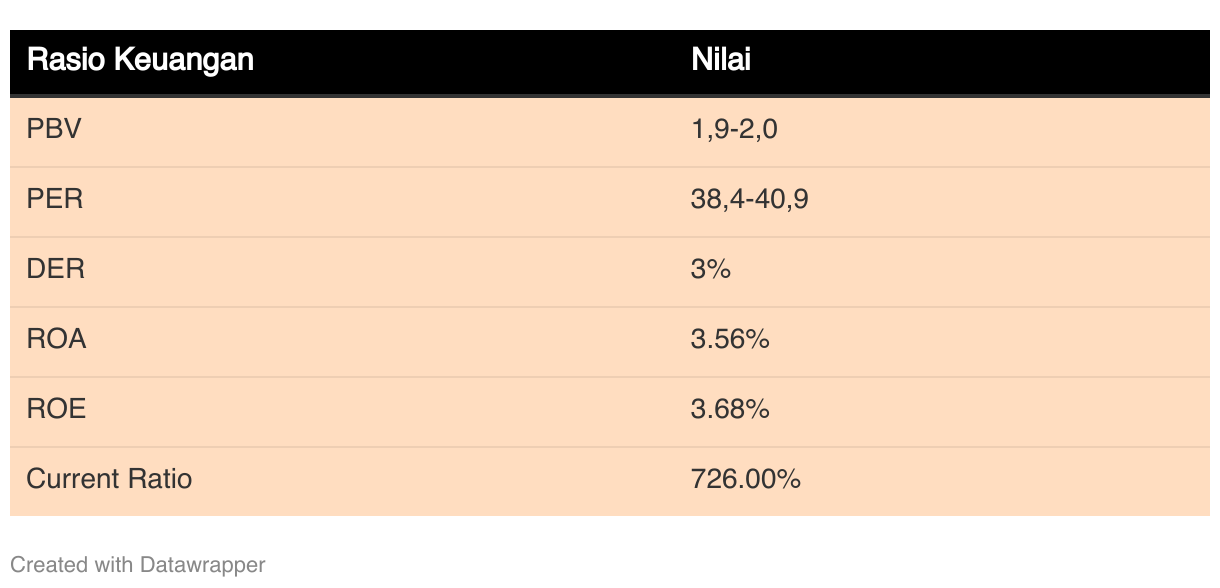
Task: Click the ROE value 3.68%
Action: pos(730,410)
